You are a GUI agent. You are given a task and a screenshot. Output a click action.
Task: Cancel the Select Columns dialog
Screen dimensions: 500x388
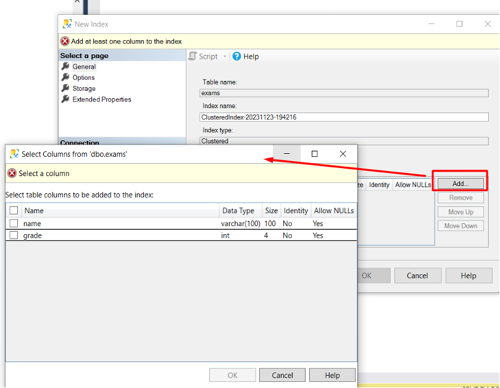tap(282, 375)
